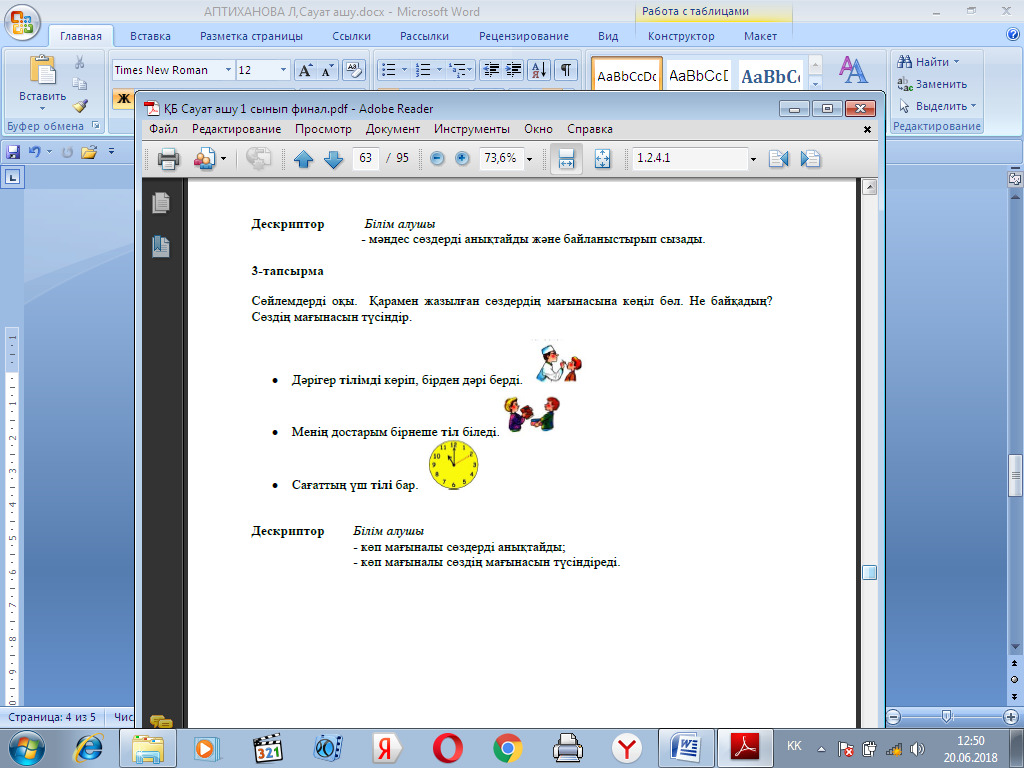The image size is (1024, 768).
Task: Apply first AaBbCcDc style in gallery
Action: pos(627,76)
